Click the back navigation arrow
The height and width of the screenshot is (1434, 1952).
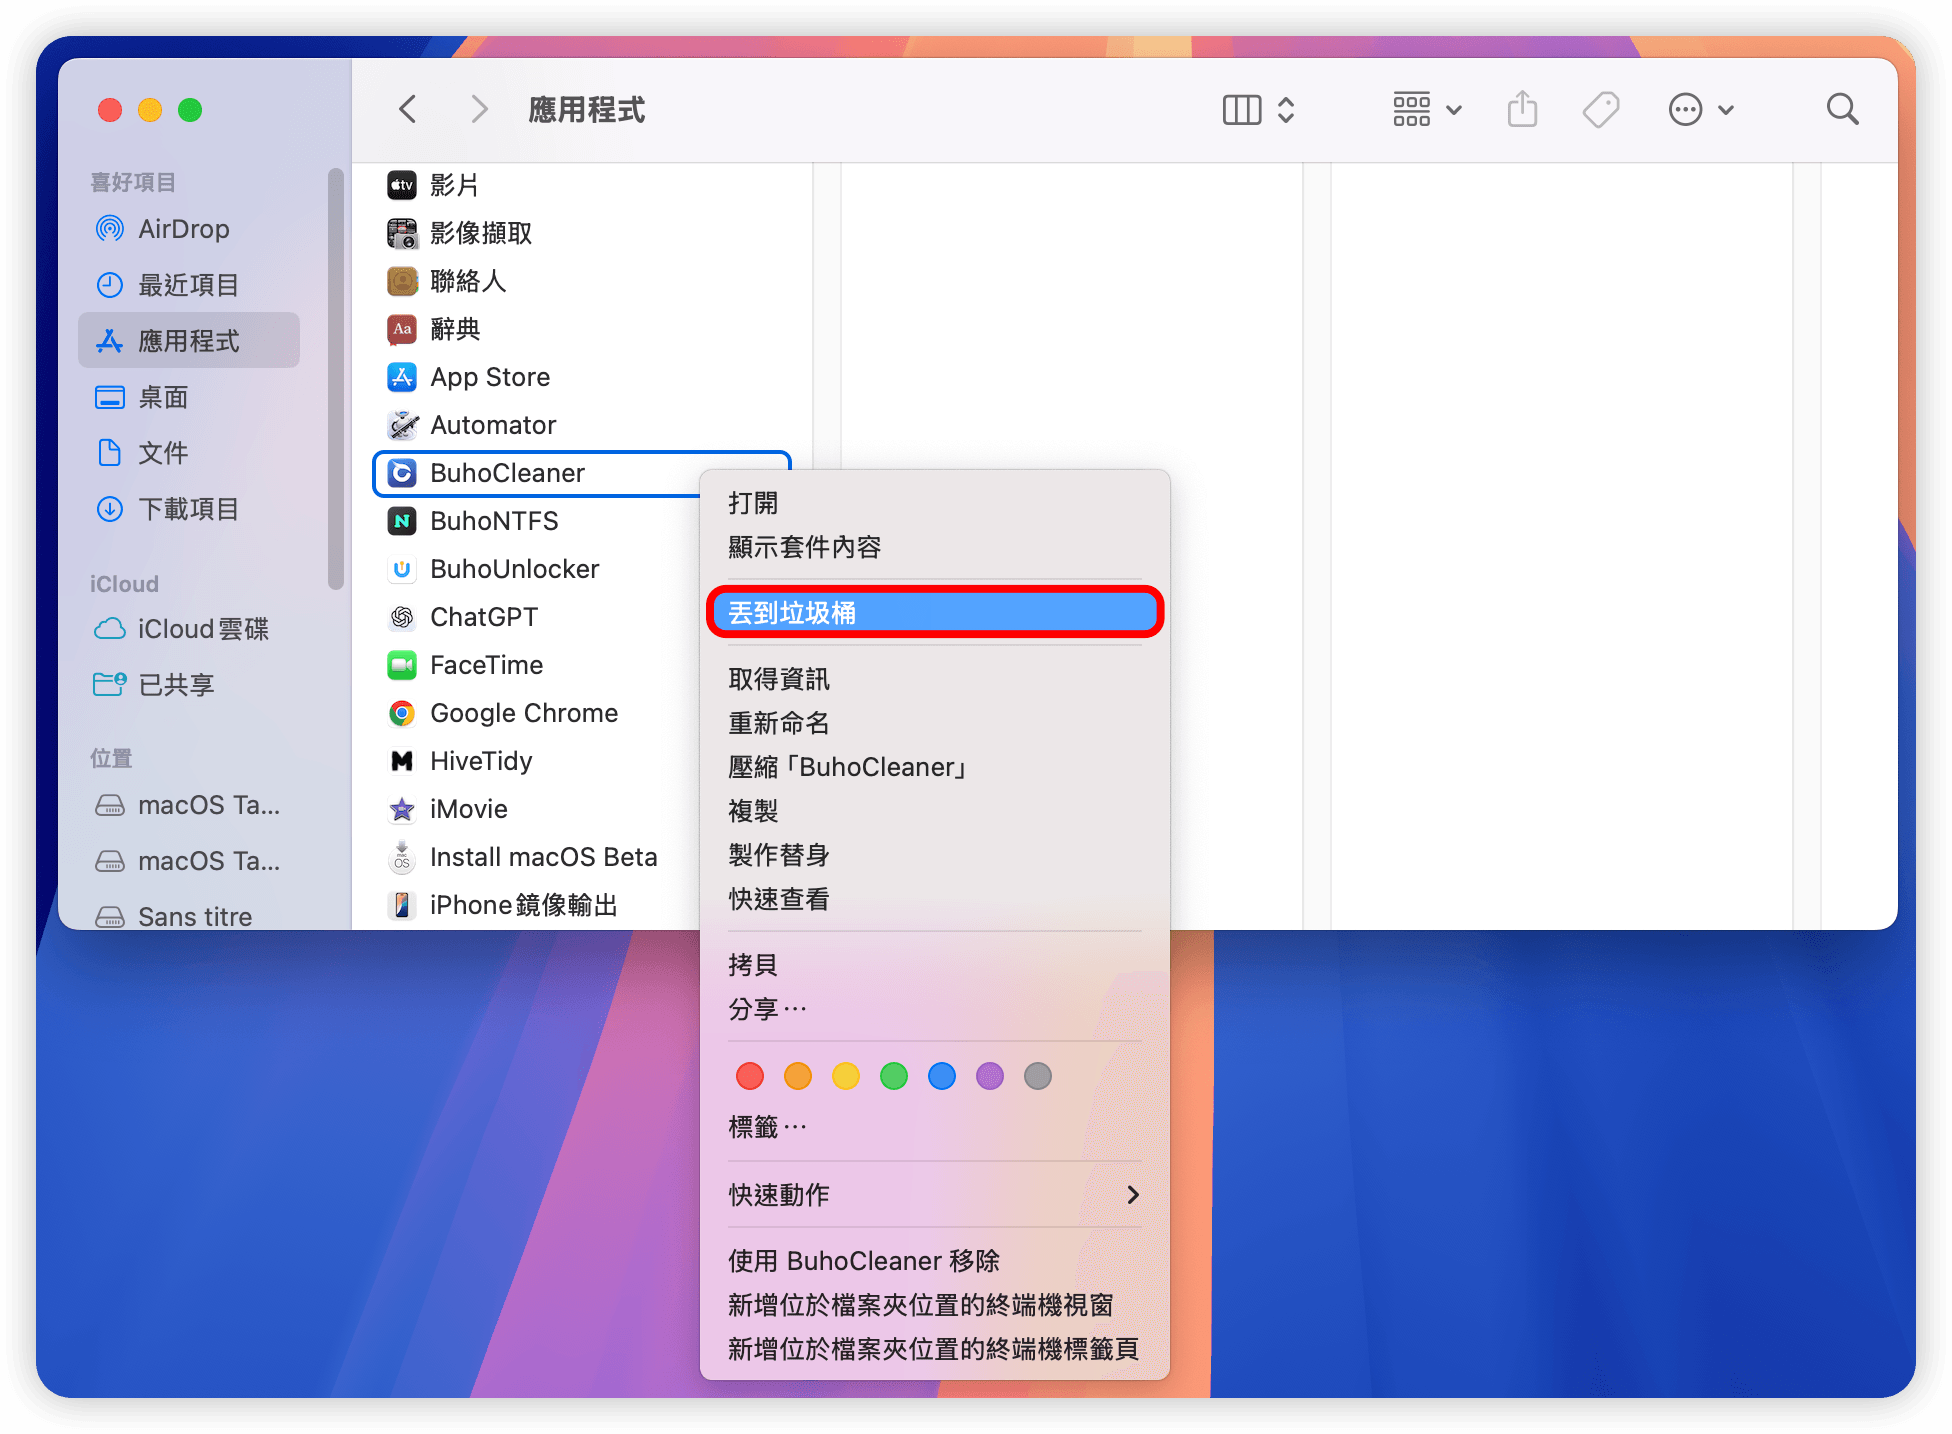click(x=407, y=109)
